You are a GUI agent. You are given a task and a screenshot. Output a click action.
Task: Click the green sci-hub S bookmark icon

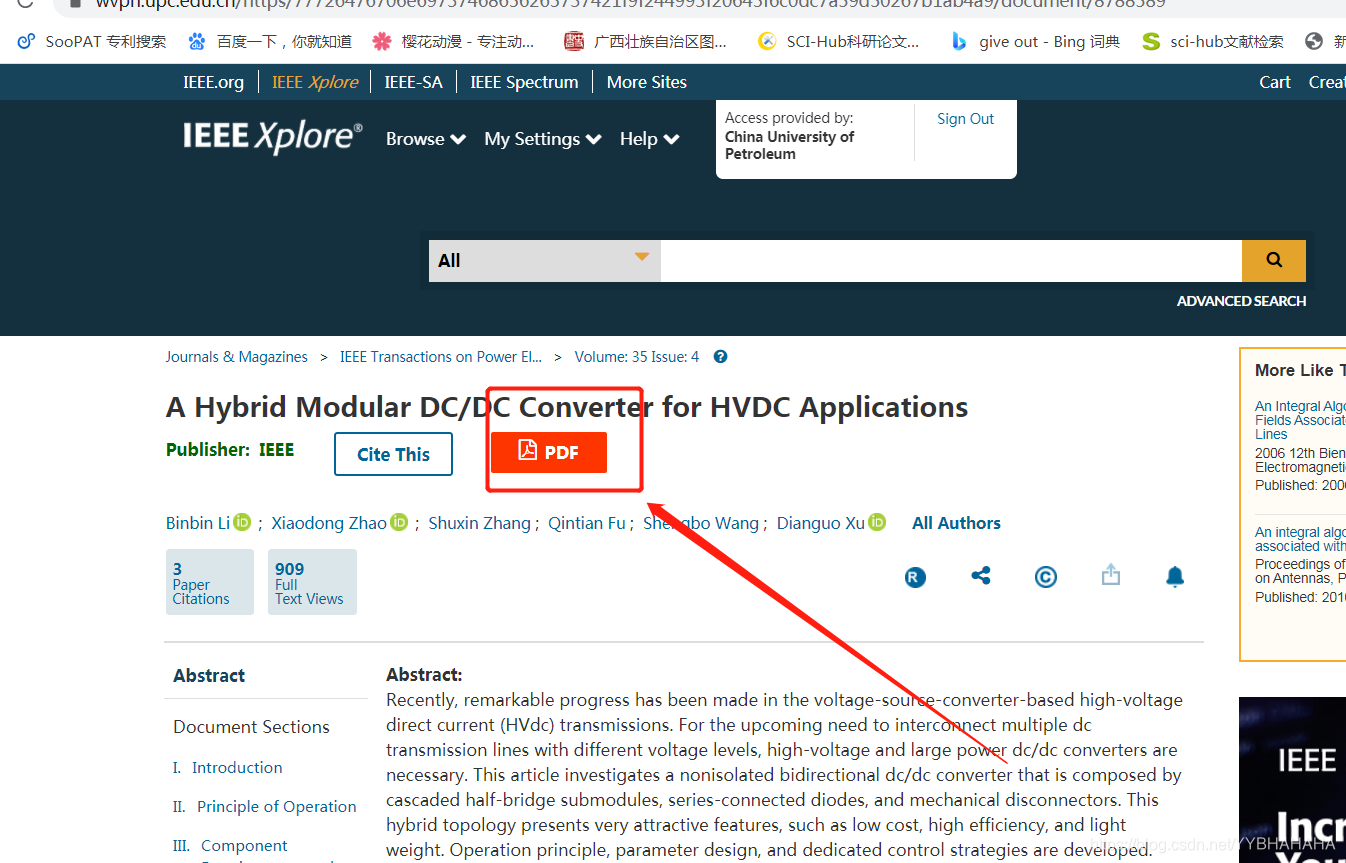1151,41
